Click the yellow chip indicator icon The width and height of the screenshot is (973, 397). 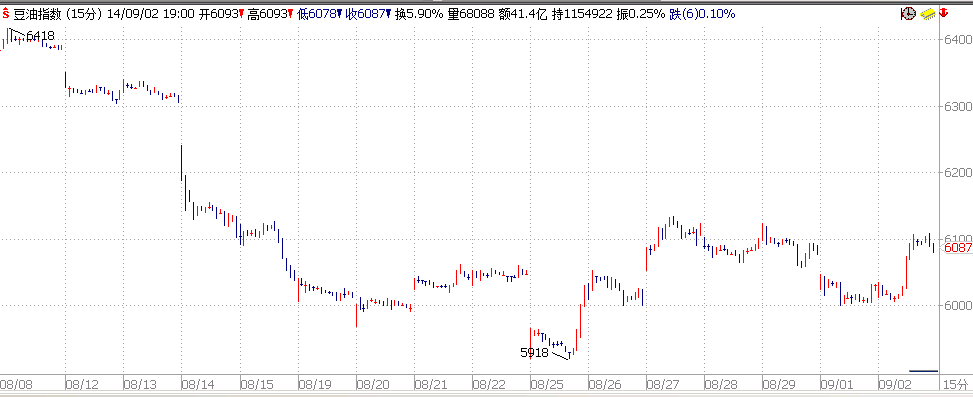(928, 13)
